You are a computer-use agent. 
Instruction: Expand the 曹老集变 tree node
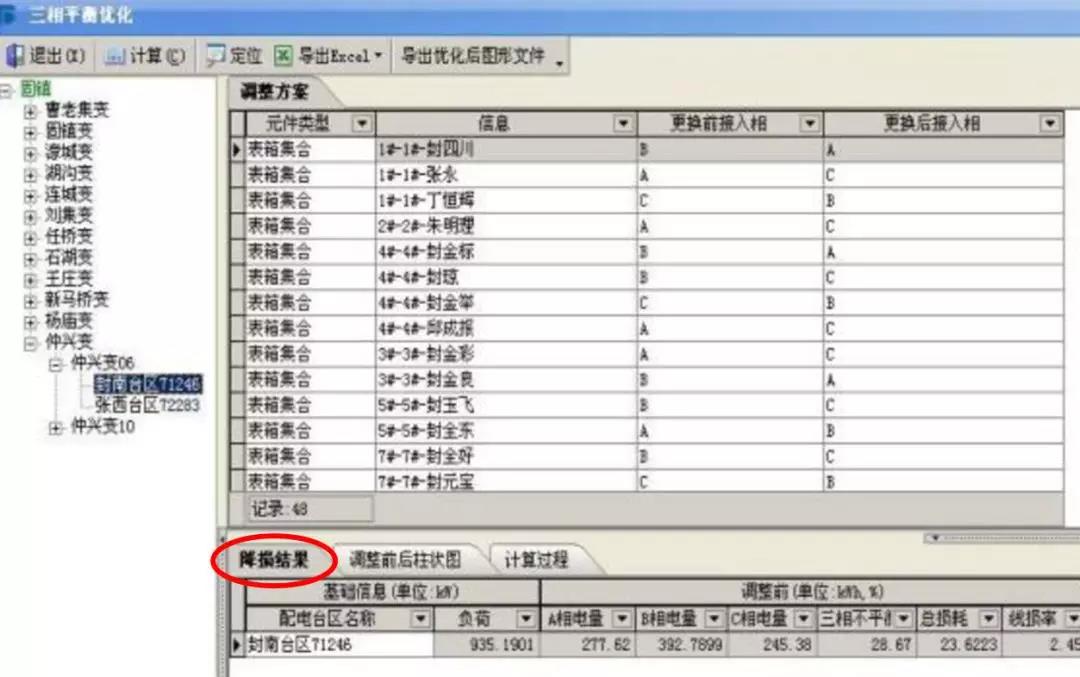tap(31, 111)
